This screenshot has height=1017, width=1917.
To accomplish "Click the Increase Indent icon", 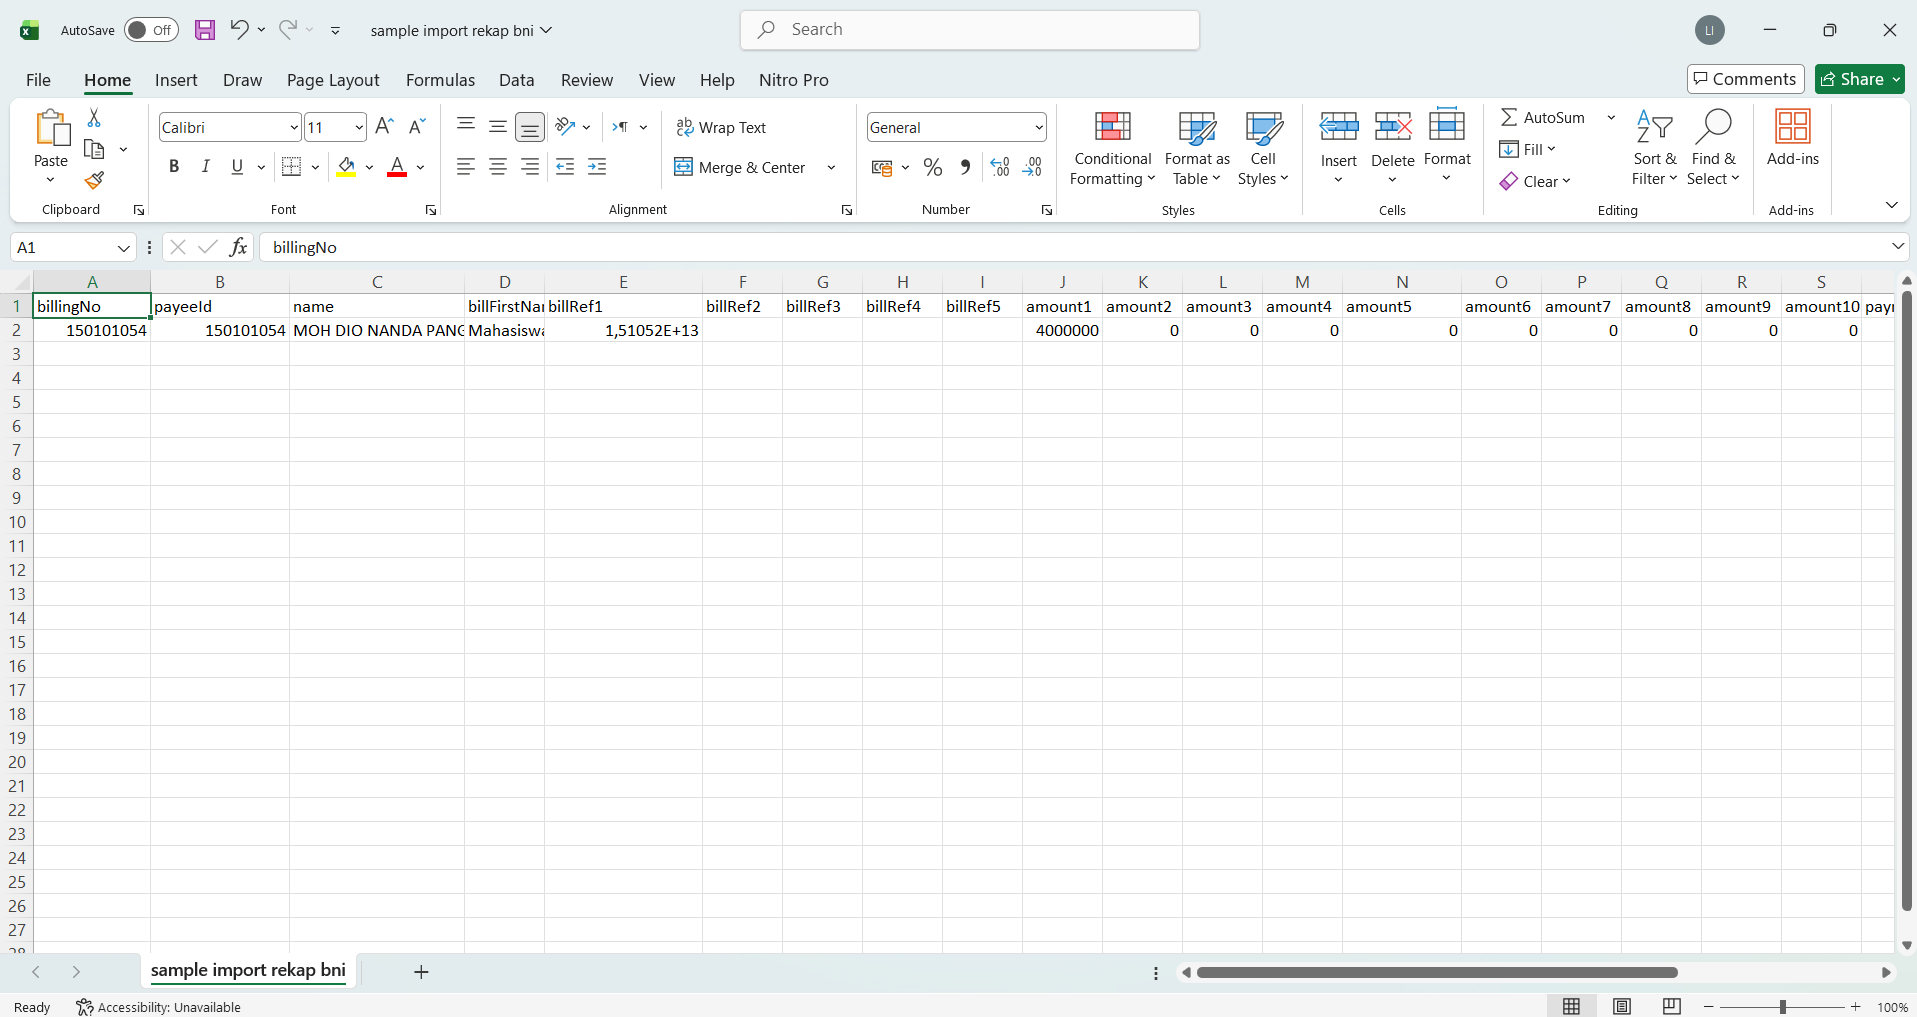I will (x=597, y=167).
